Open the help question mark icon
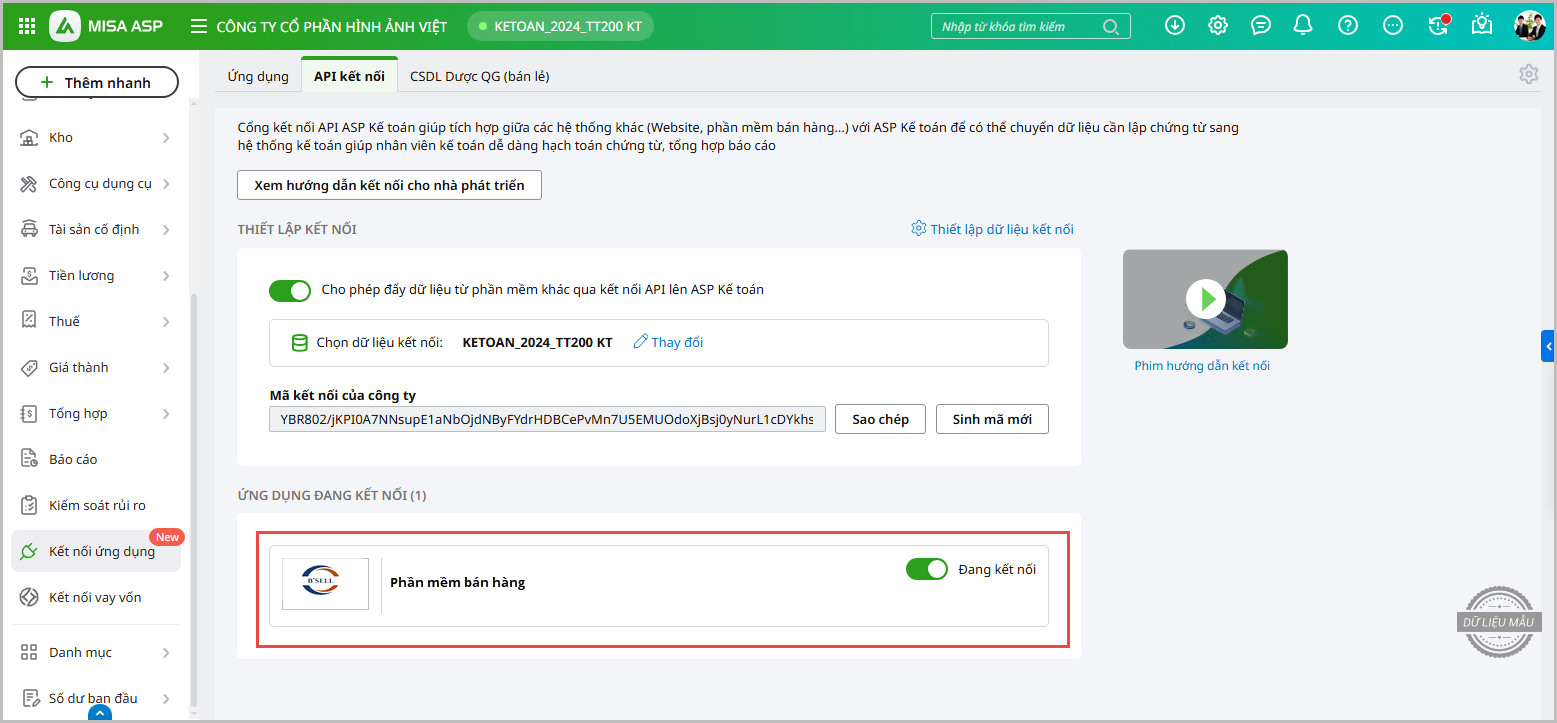 1349,26
